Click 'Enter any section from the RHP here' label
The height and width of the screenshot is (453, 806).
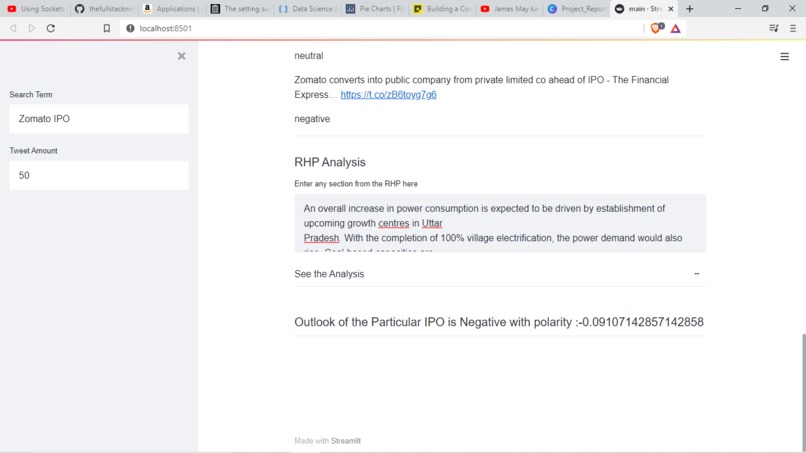pyautogui.click(x=356, y=184)
